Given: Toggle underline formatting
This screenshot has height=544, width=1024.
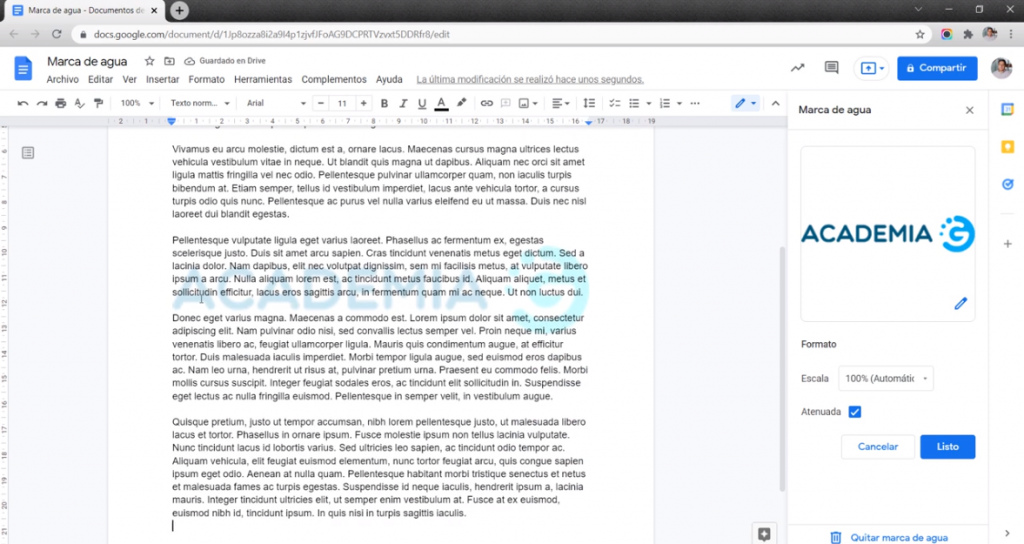Looking at the screenshot, I should coord(422,103).
